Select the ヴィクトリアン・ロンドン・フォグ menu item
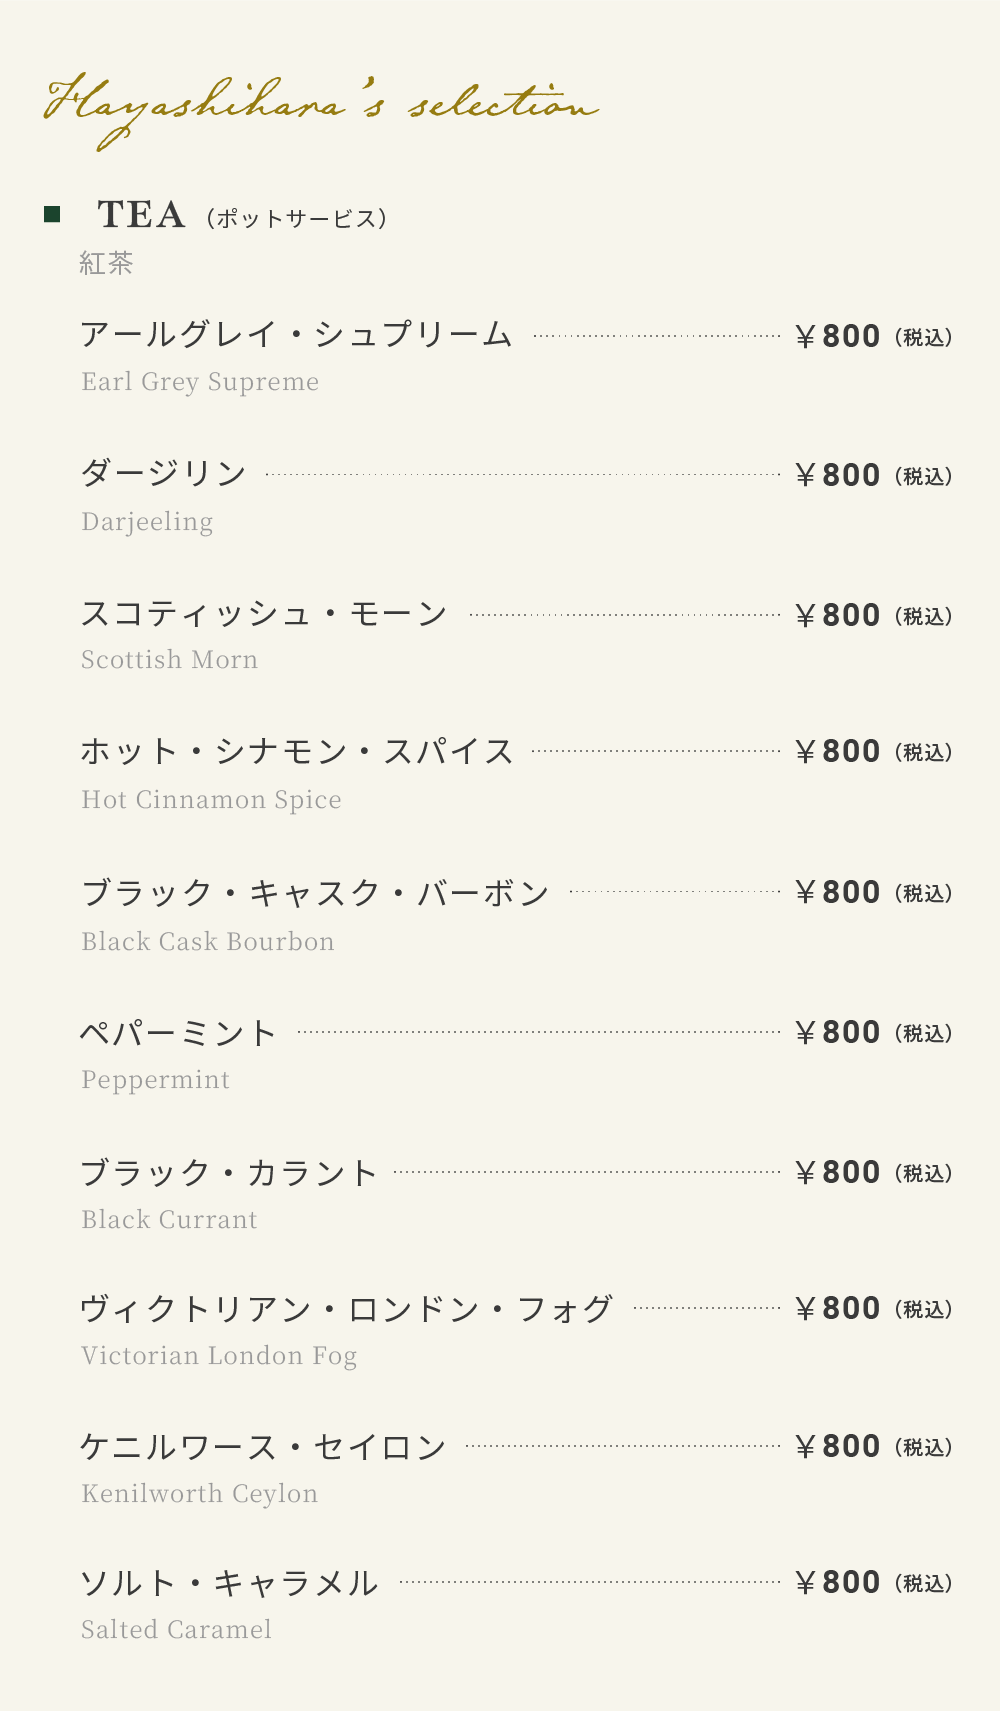The width and height of the screenshot is (1000, 1711). [x=346, y=1308]
